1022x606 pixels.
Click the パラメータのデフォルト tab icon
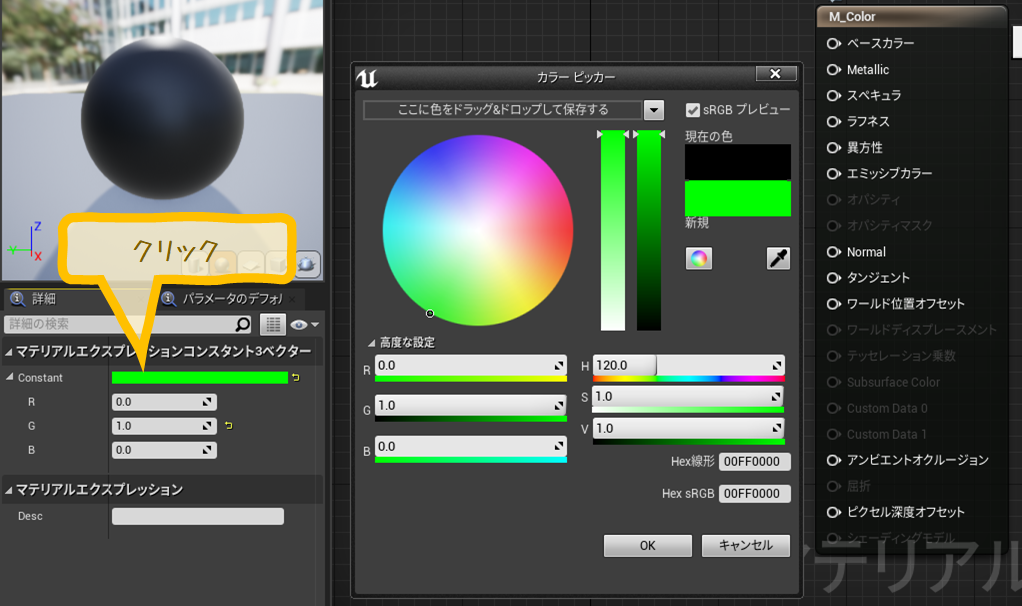[169, 299]
